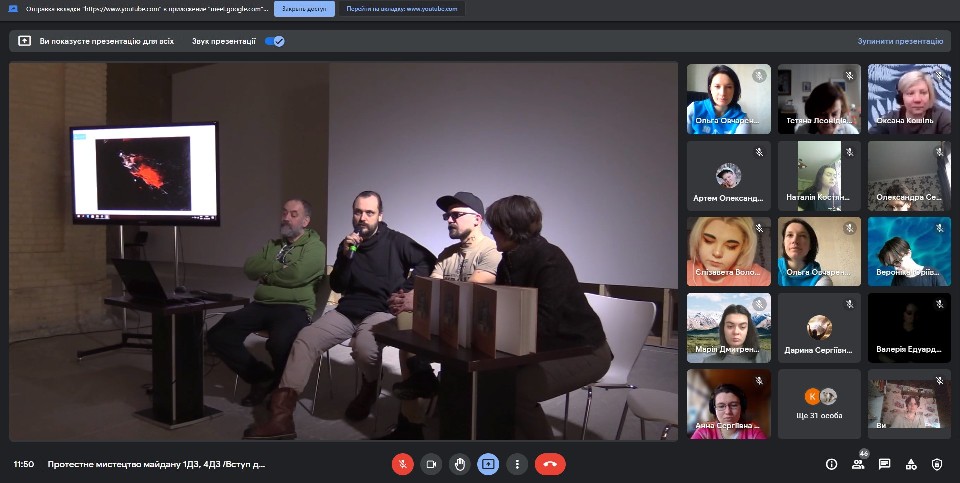
Task: Click muted mic icon on Анна Сергіївна tile
Action: (x=759, y=380)
